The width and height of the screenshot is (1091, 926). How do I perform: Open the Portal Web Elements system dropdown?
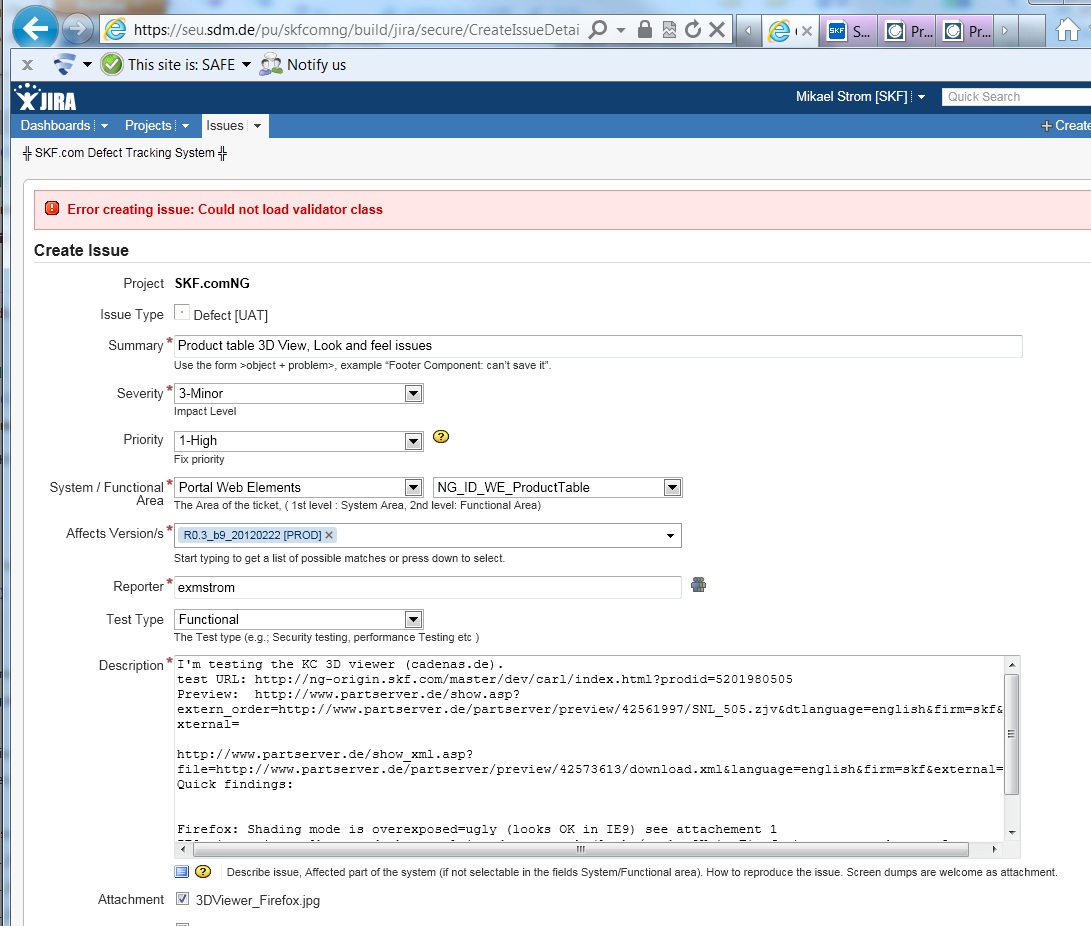pos(298,488)
